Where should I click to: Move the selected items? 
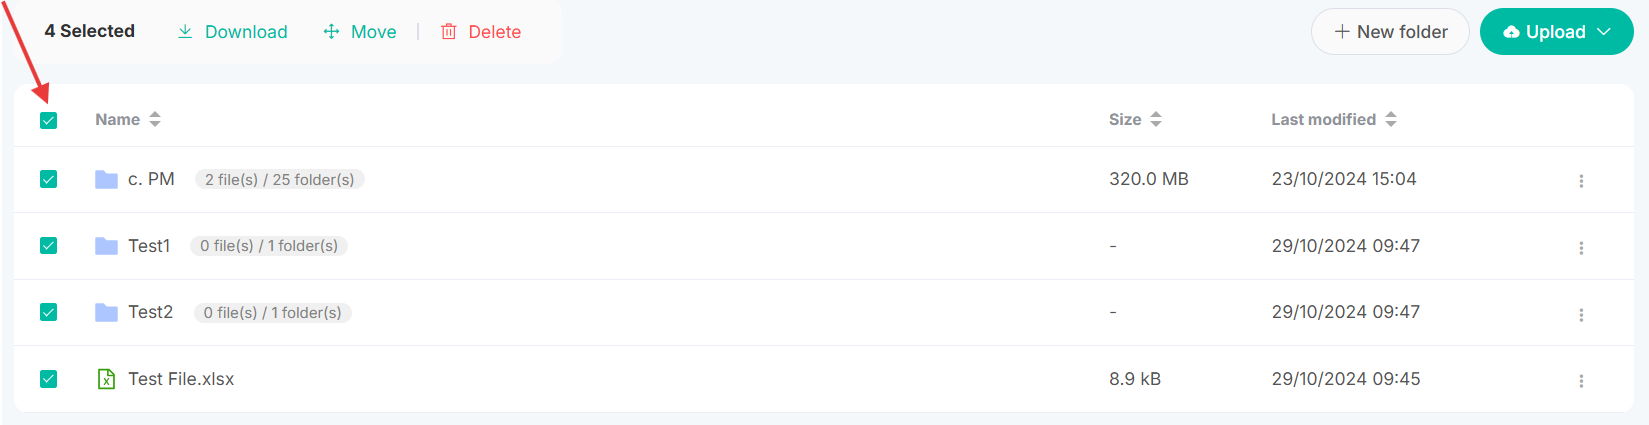pyautogui.click(x=360, y=32)
